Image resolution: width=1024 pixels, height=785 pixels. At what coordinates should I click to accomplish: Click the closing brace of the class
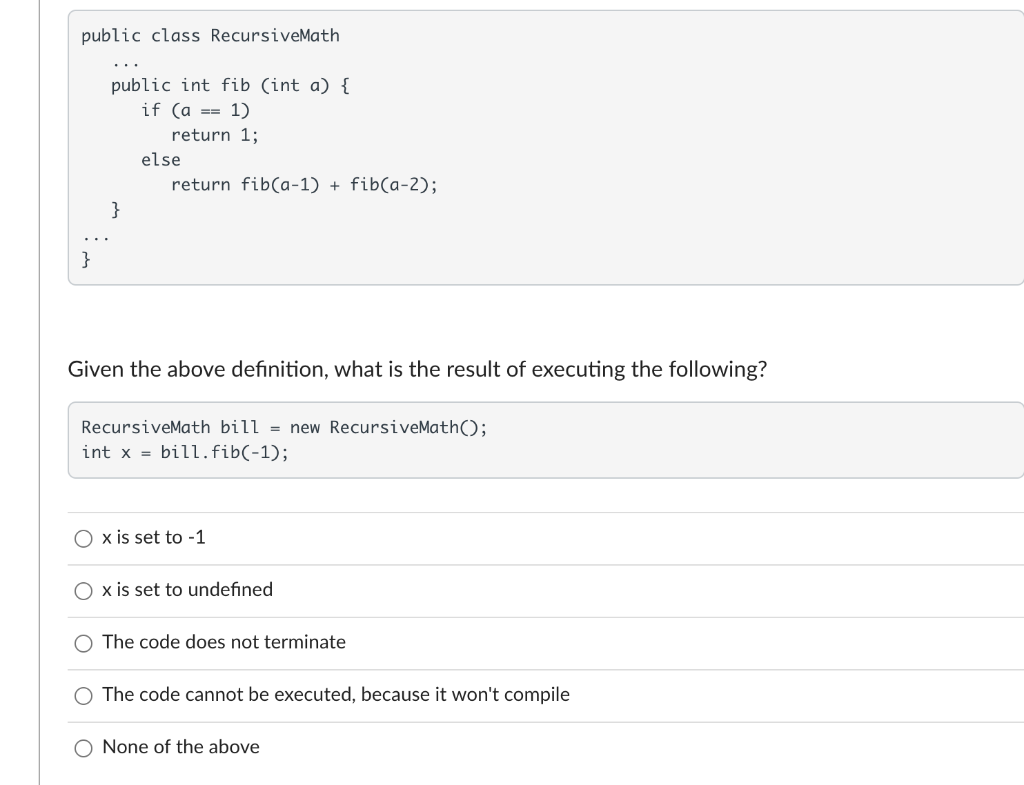(x=86, y=259)
